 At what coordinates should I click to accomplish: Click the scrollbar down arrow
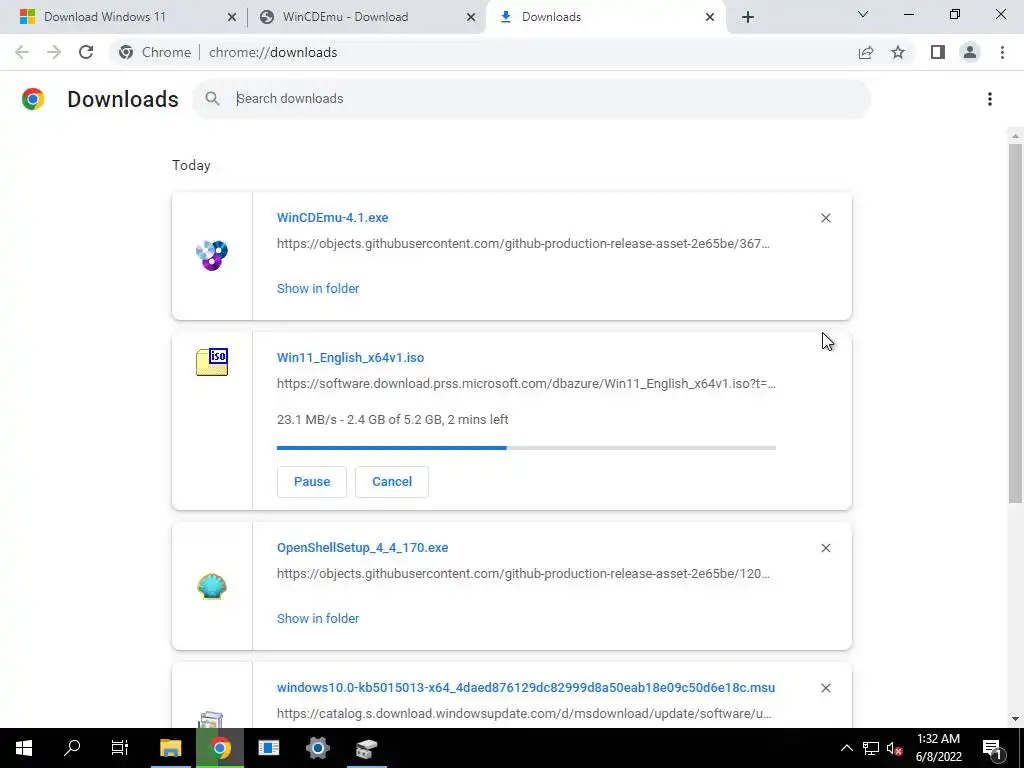[1015, 719]
